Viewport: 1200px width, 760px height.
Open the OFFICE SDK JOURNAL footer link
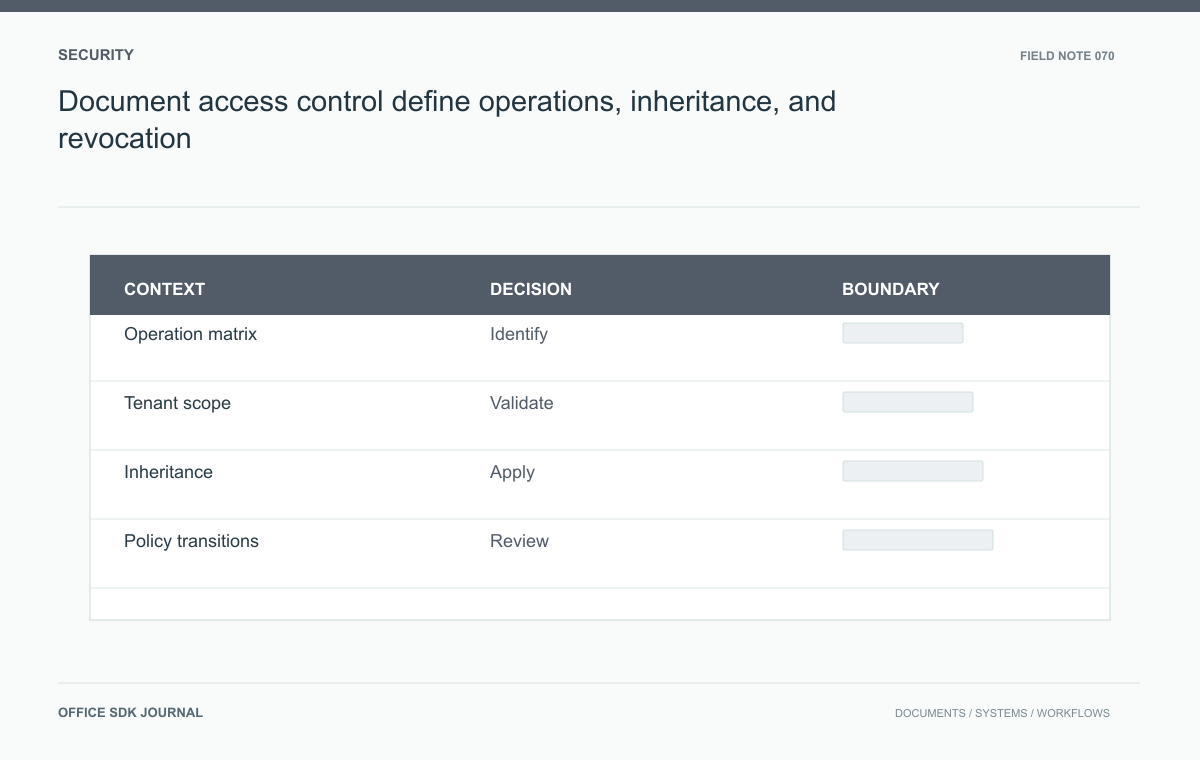(x=130, y=713)
